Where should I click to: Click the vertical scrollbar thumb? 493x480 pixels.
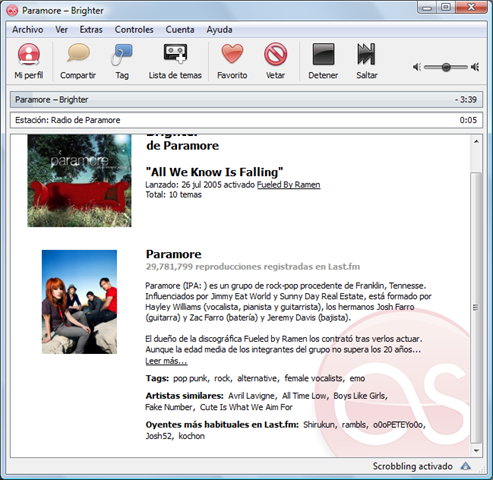click(476, 307)
